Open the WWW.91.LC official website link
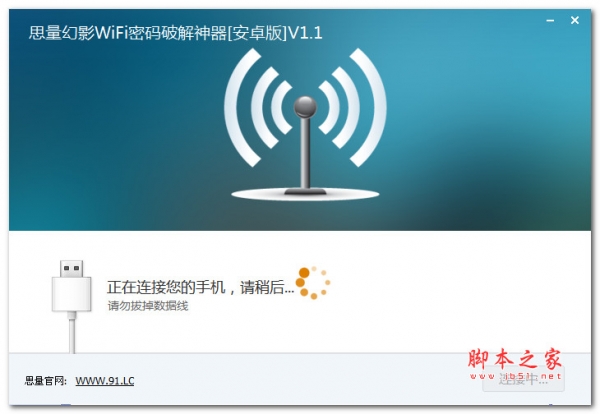 click(x=104, y=381)
